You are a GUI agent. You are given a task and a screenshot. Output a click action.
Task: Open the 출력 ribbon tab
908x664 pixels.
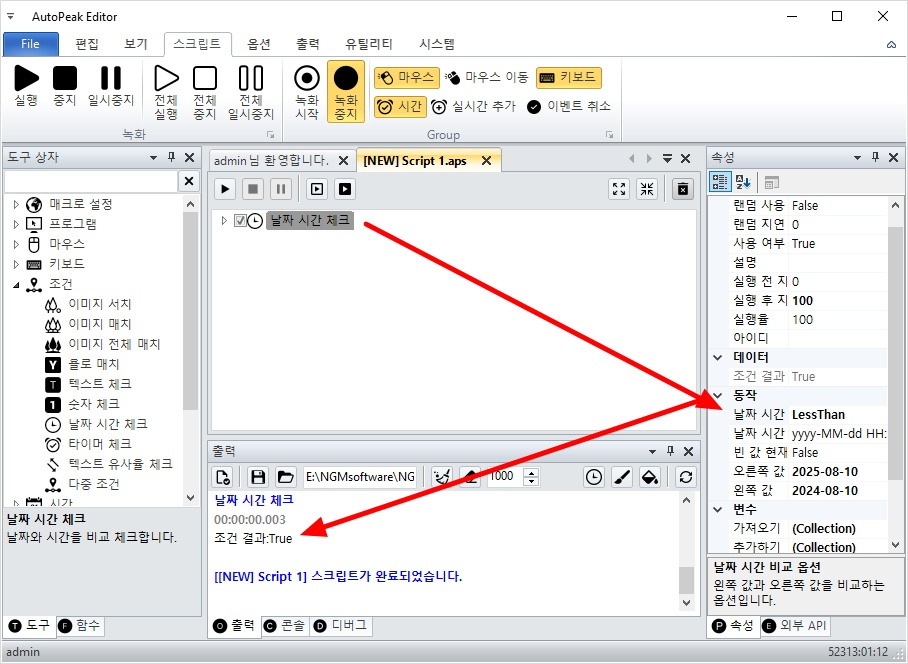point(307,44)
